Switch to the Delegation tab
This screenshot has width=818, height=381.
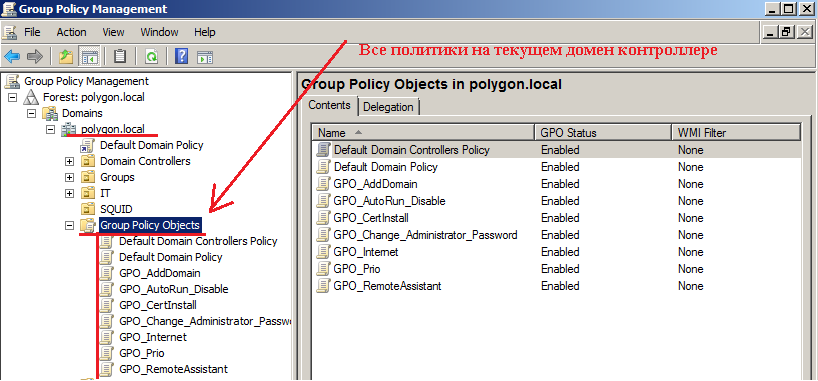388,107
